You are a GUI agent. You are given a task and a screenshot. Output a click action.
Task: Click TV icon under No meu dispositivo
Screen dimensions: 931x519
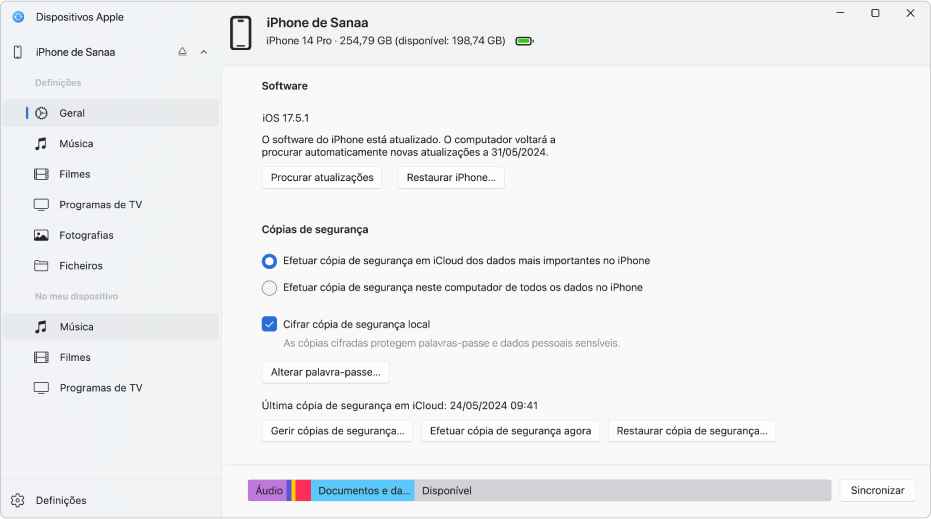click(x=41, y=388)
